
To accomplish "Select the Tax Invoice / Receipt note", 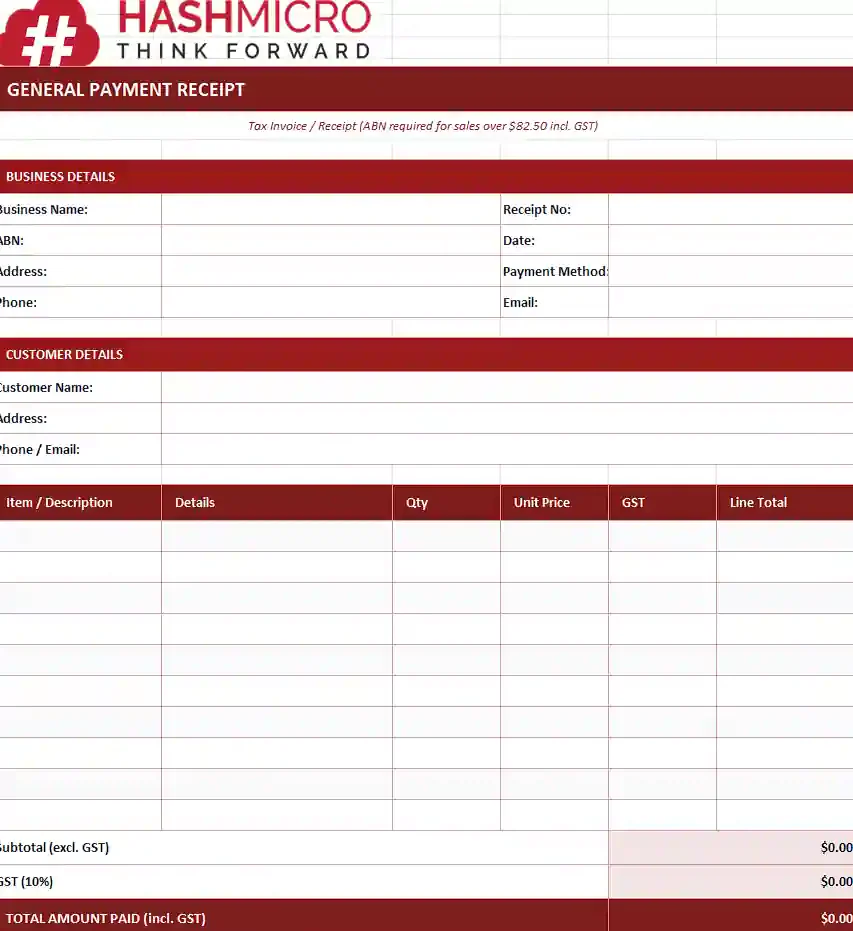I will coord(423,126).
